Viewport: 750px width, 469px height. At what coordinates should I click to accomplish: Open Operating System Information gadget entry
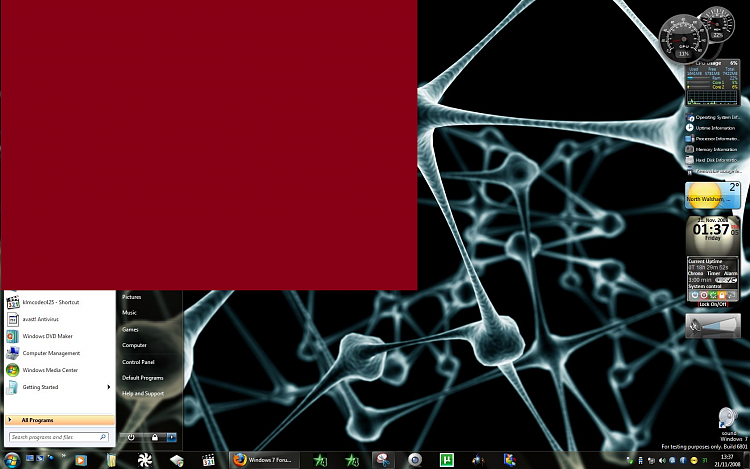(x=713, y=117)
